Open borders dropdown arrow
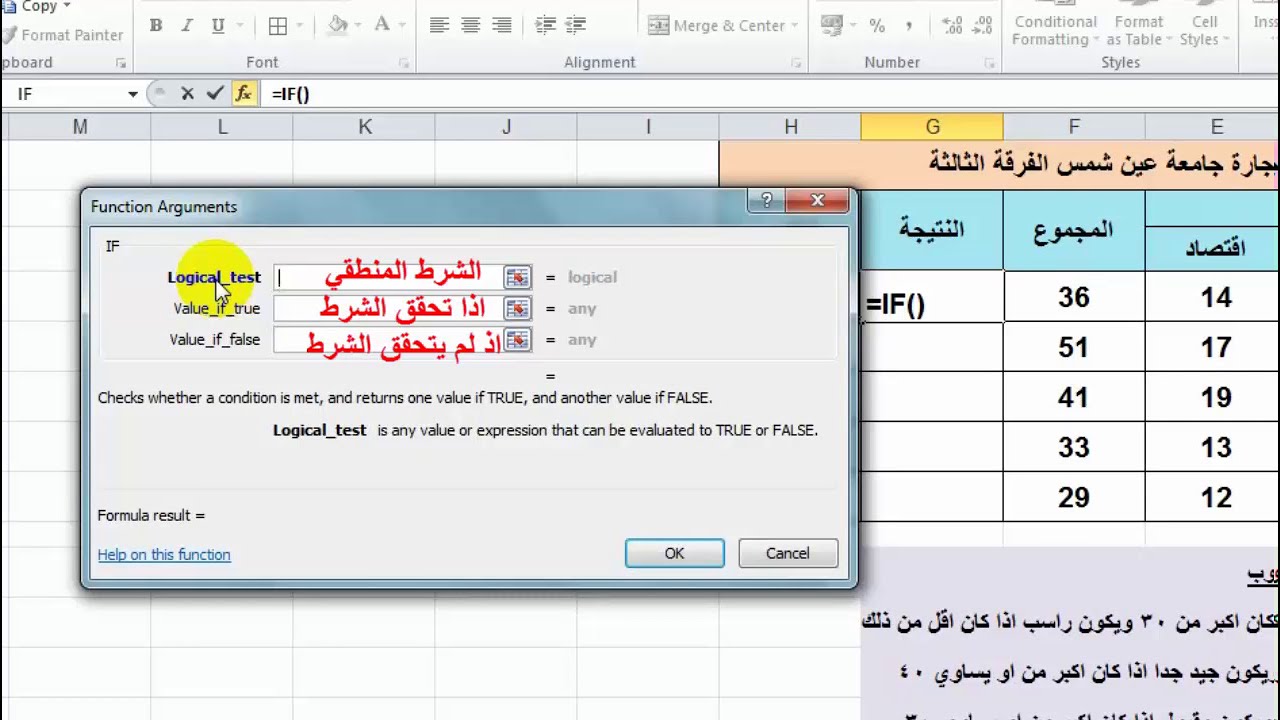Screen dimensions: 1280x720 click(x=301, y=26)
